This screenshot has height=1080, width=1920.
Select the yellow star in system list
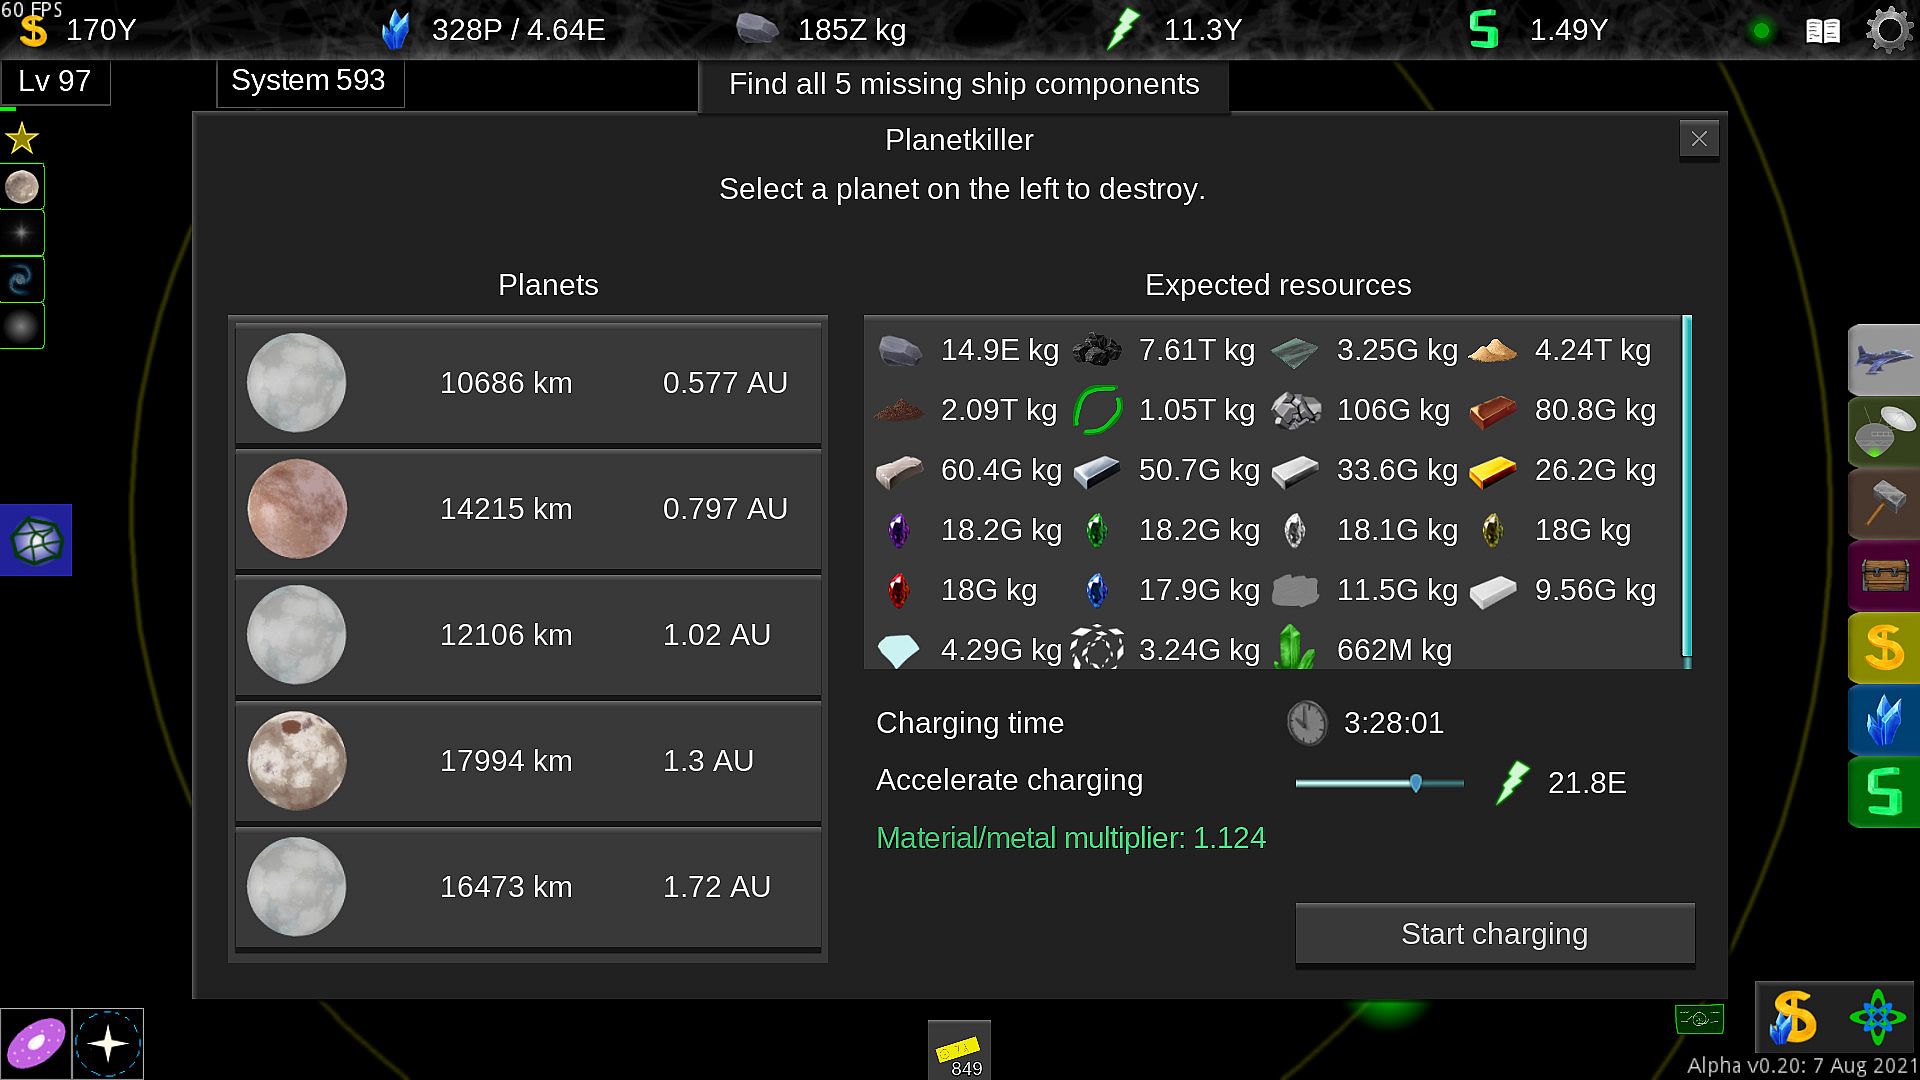pyautogui.click(x=22, y=139)
